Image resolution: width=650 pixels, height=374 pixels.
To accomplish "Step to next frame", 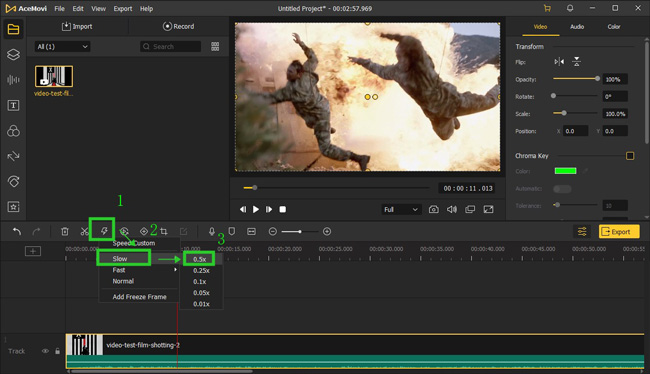I will click(269, 209).
